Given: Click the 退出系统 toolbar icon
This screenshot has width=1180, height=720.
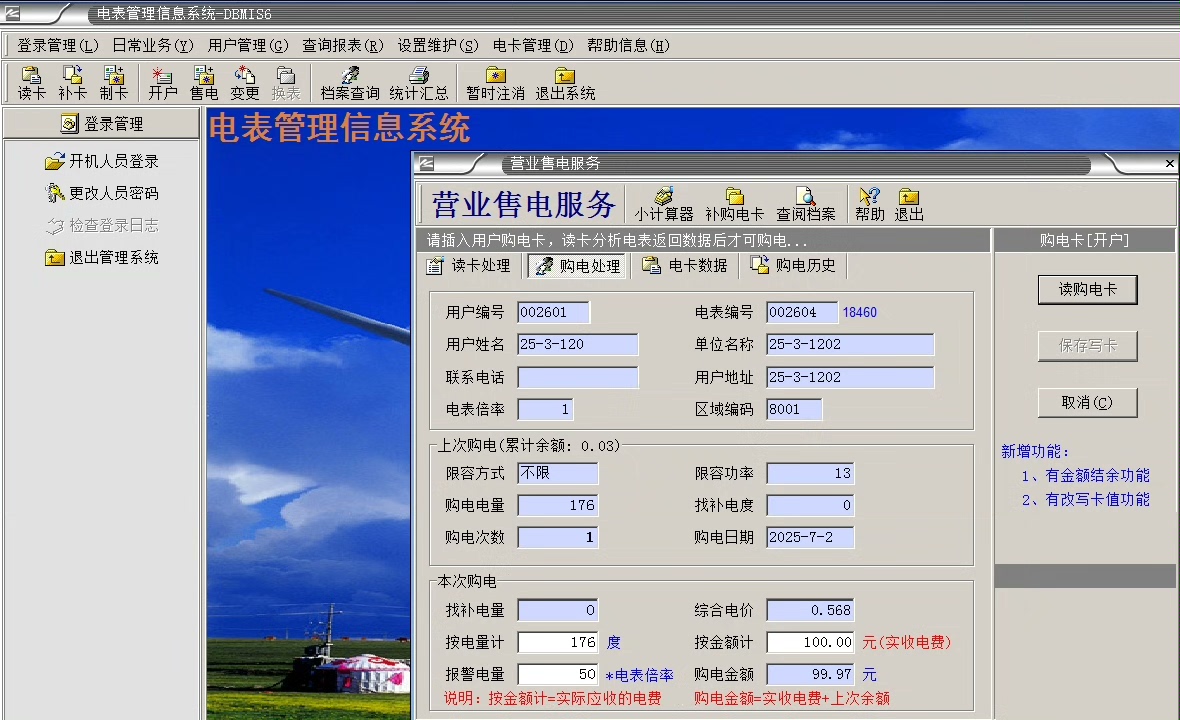Looking at the screenshot, I should coord(565,83).
